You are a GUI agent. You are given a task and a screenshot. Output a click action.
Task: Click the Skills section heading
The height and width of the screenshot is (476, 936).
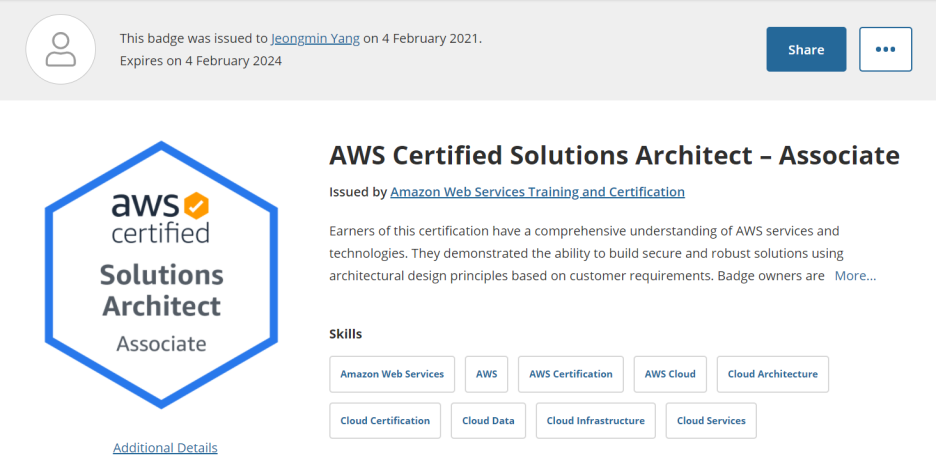coord(346,334)
